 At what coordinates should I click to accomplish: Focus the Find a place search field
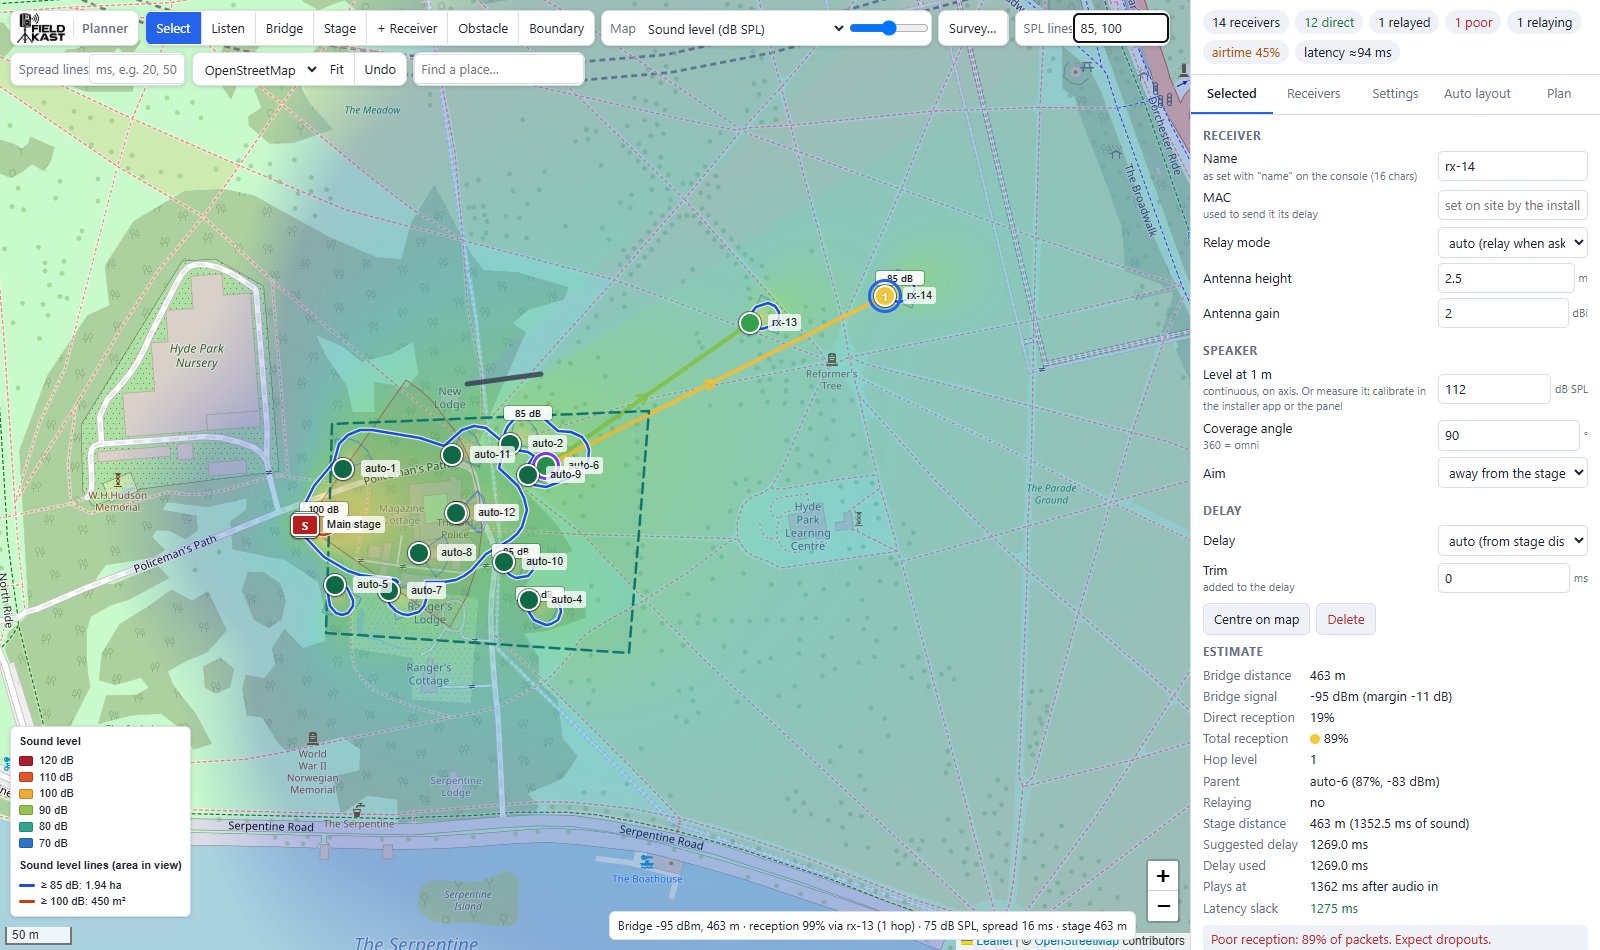click(498, 70)
